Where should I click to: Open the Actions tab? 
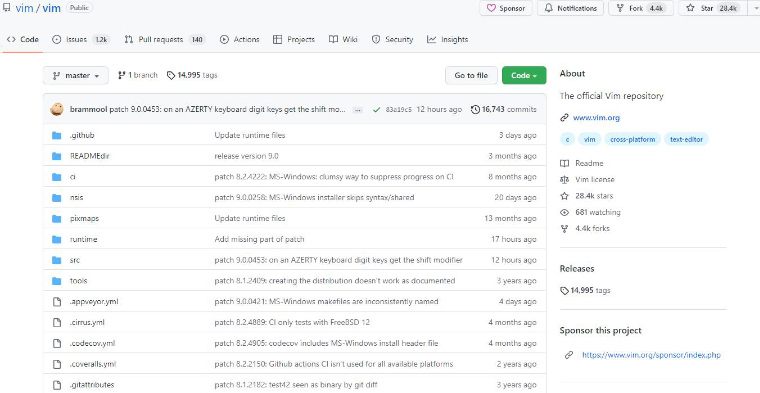(x=239, y=40)
